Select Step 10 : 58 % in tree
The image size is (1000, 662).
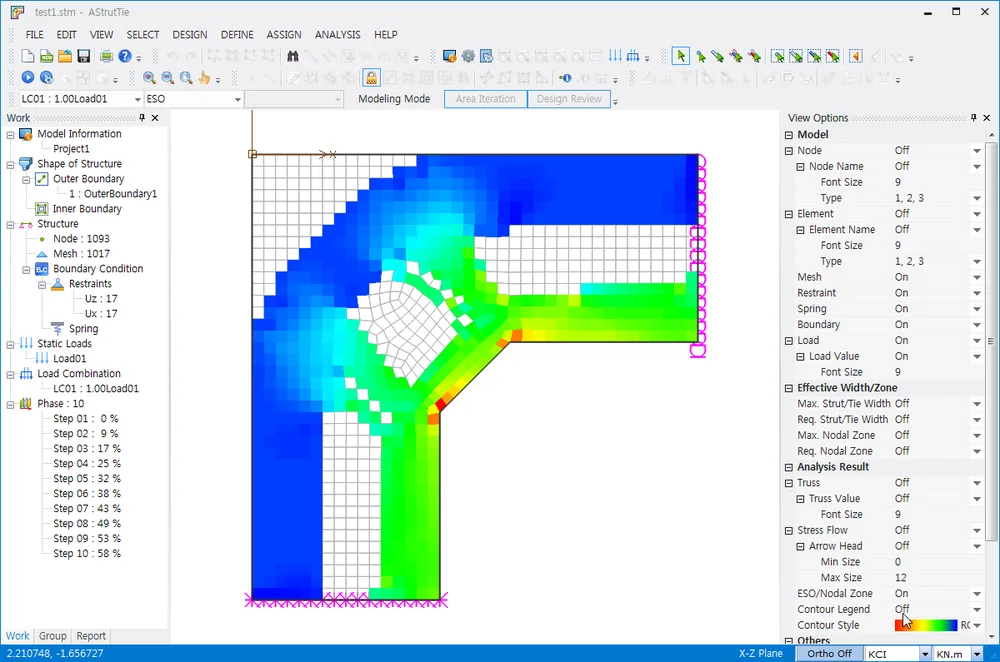(x=87, y=554)
